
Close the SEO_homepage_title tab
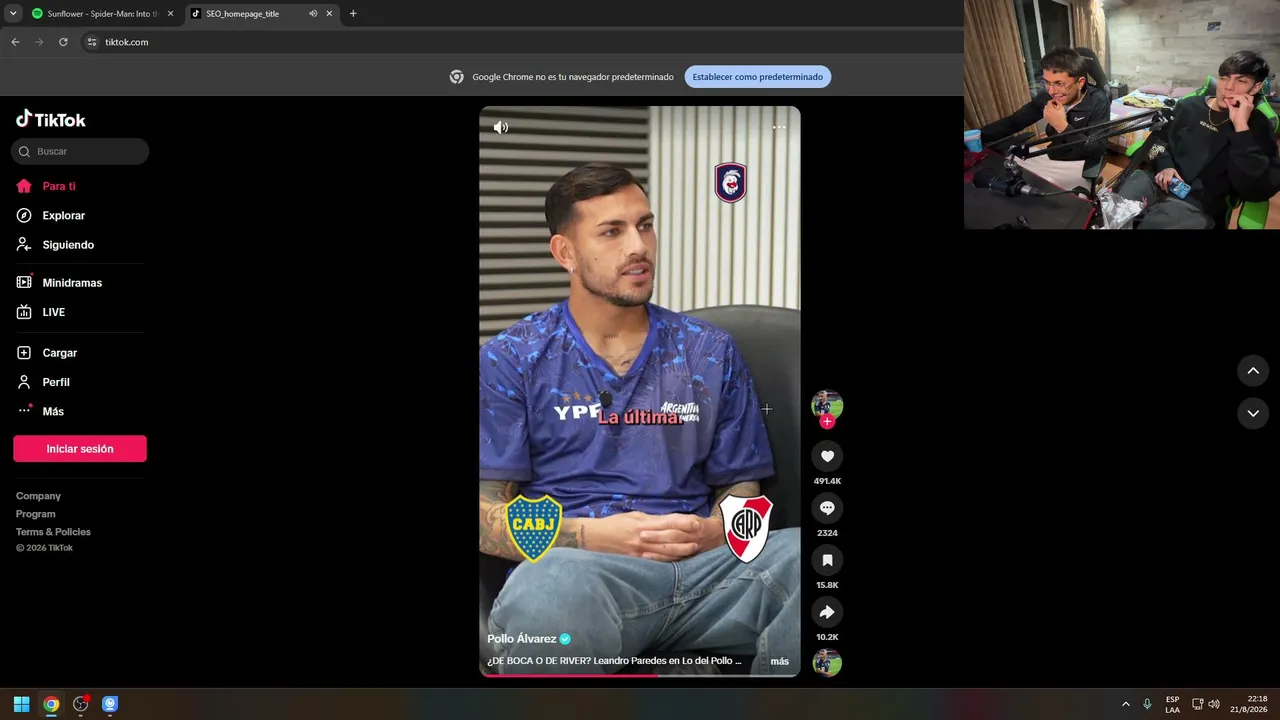point(329,14)
